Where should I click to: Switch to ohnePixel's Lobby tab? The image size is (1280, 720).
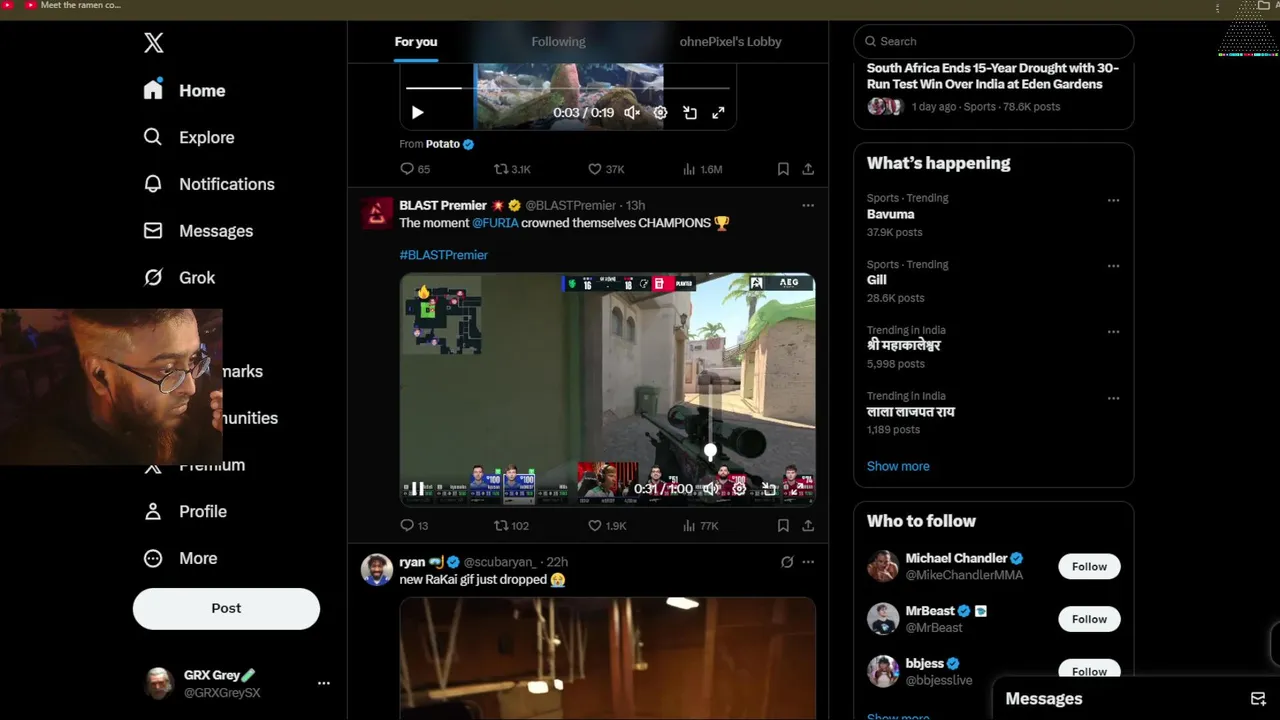(x=730, y=42)
